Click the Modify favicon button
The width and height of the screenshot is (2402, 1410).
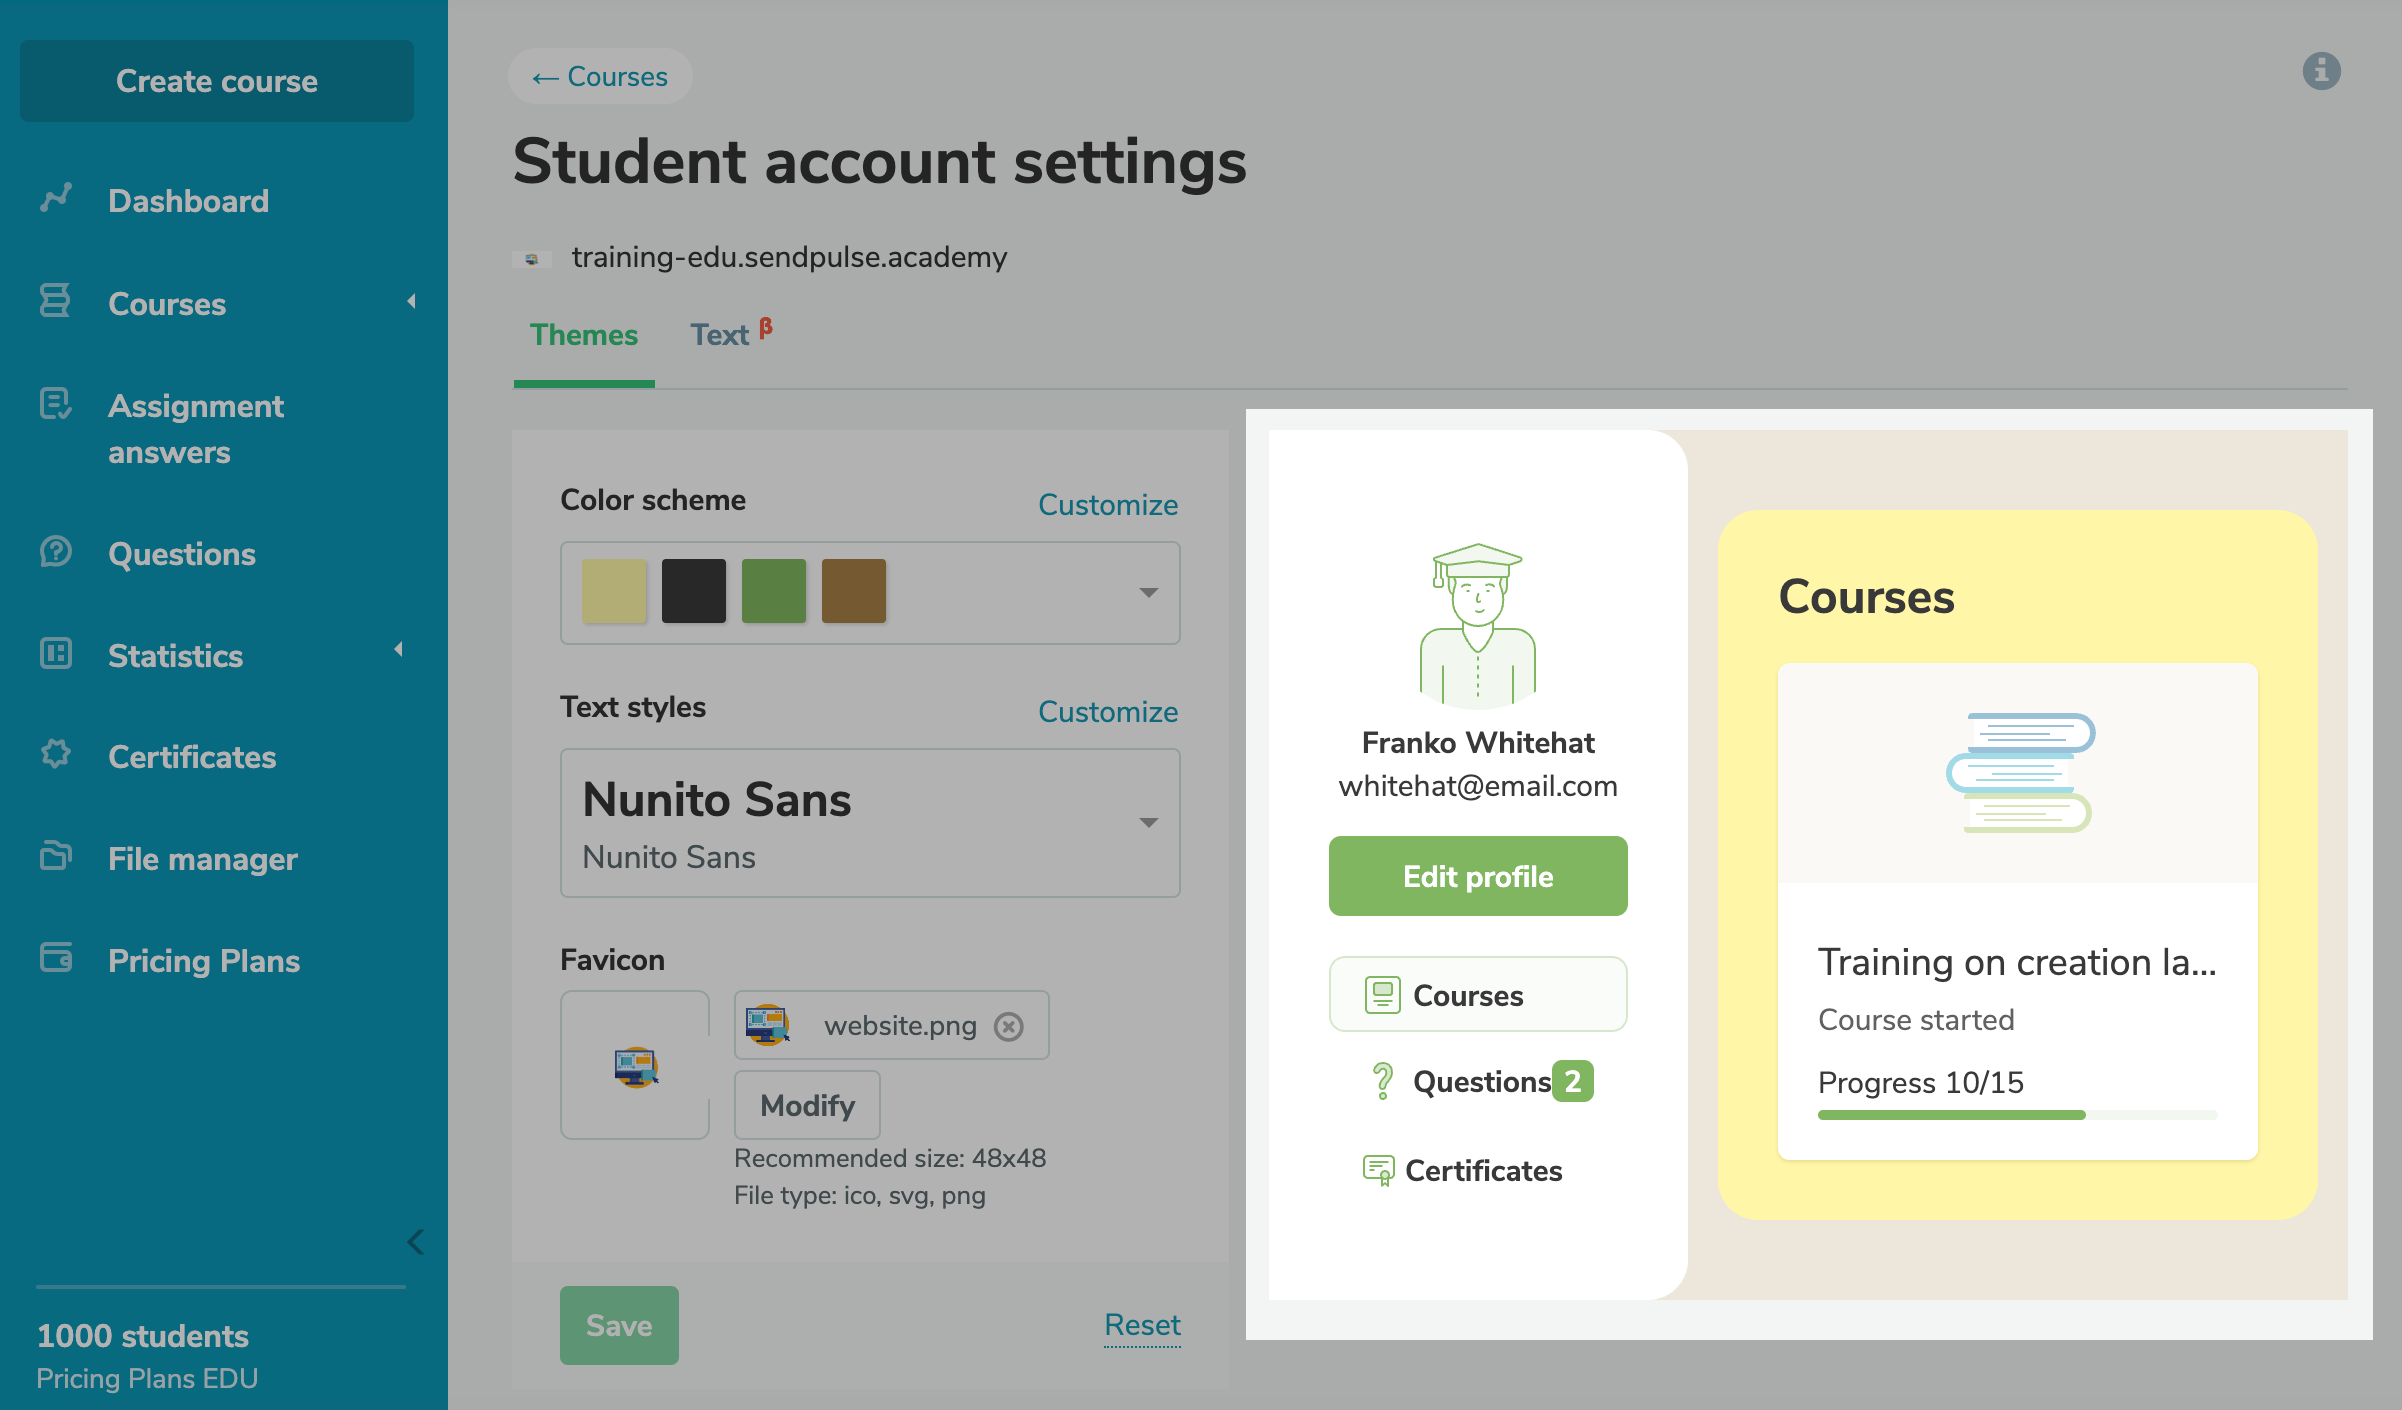807,1105
